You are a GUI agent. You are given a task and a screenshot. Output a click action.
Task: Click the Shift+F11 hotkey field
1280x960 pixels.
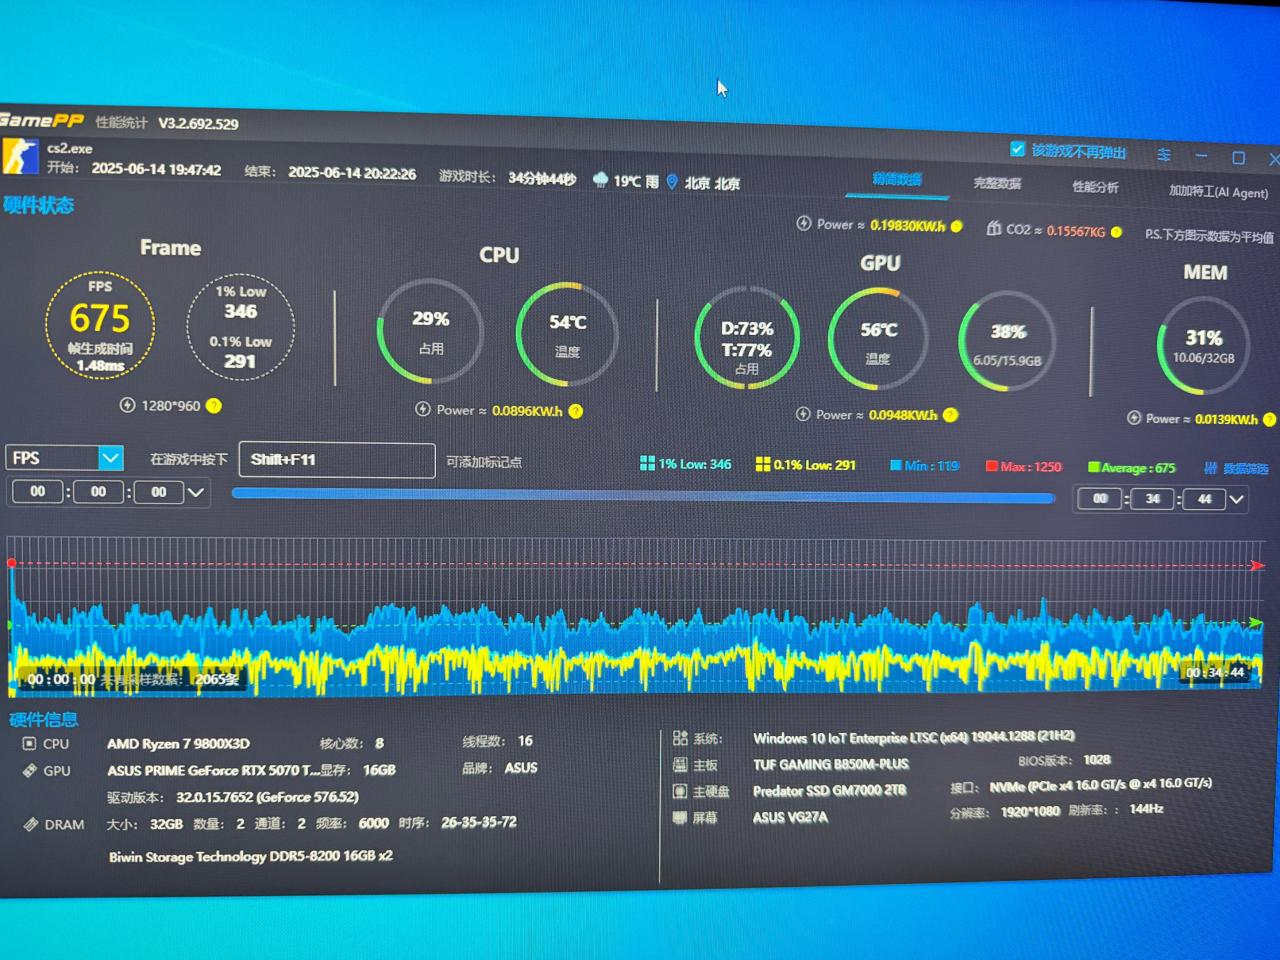point(336,460)
